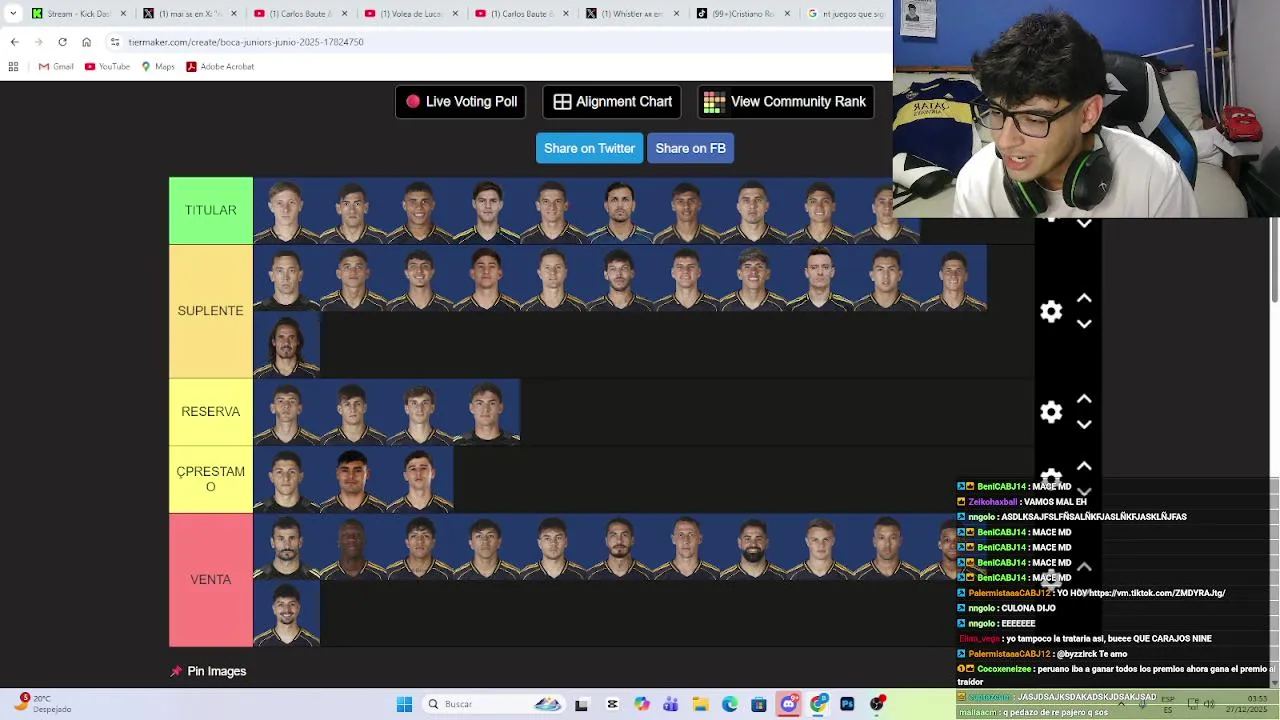The height and width of the screenshot is (720, 1280).
Task: Click the Pin Images link
Action: 208,671
